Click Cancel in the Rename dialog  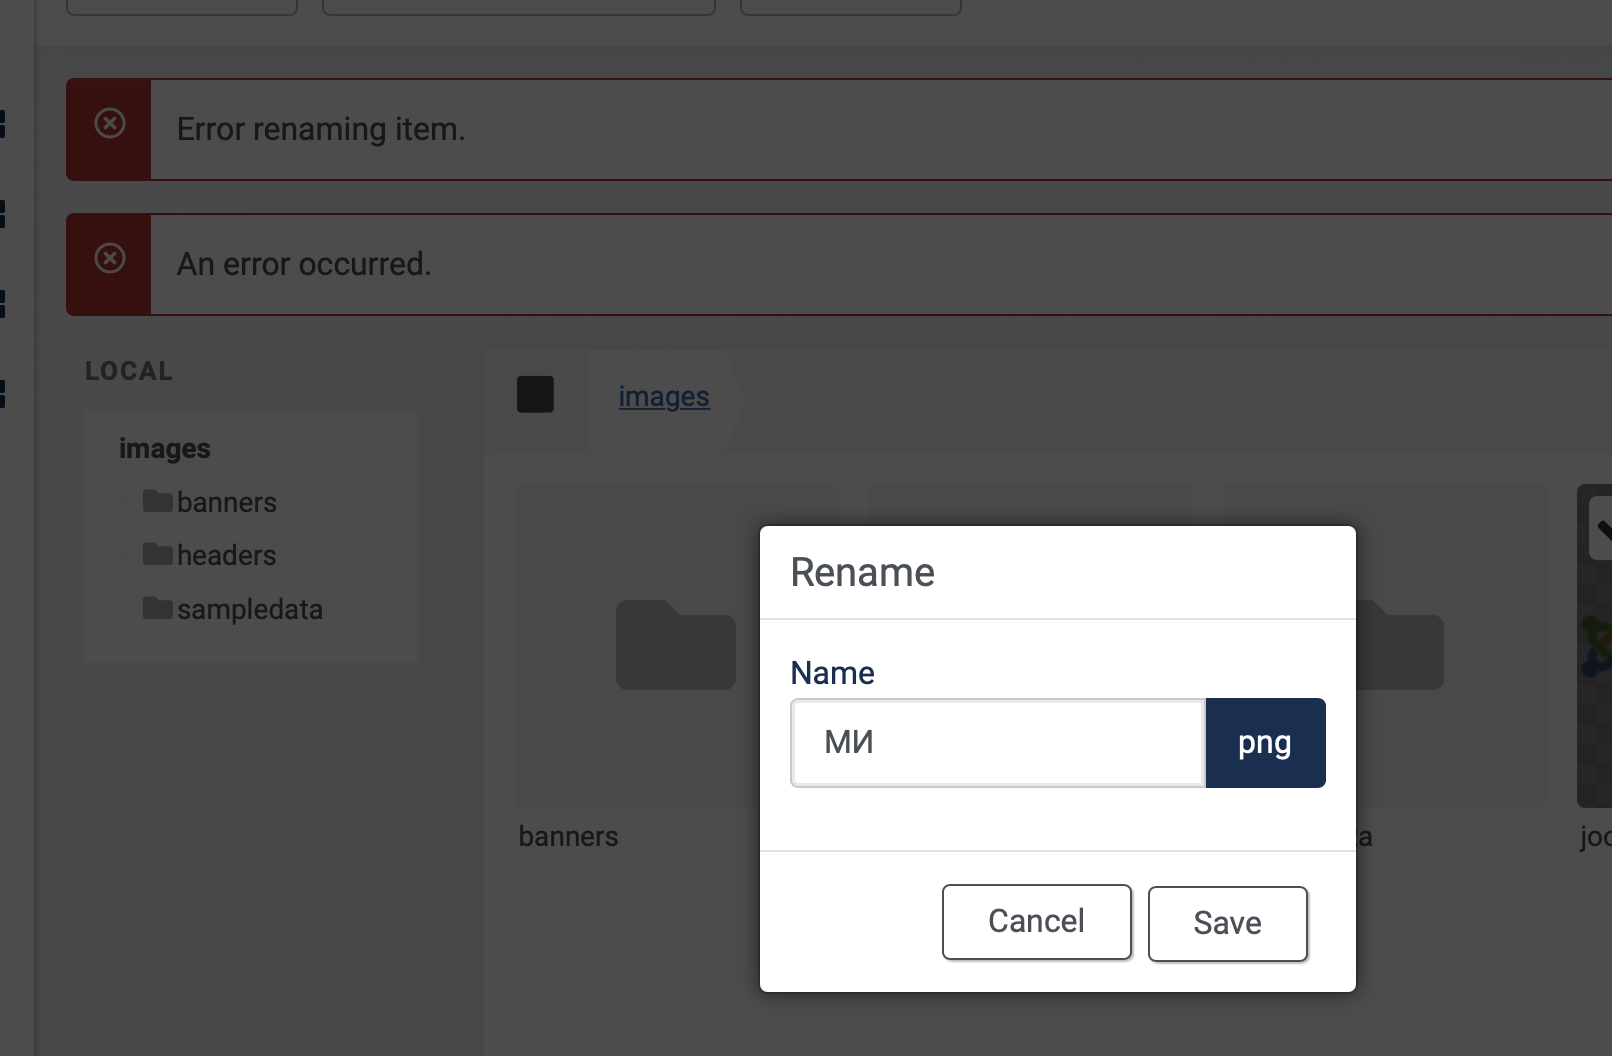click(x=1036, y=921)
